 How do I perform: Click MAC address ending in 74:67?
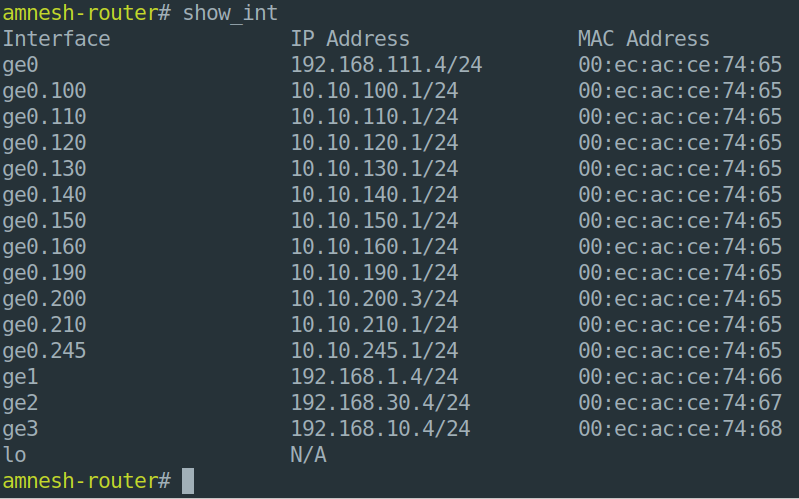tap(680, 403)
